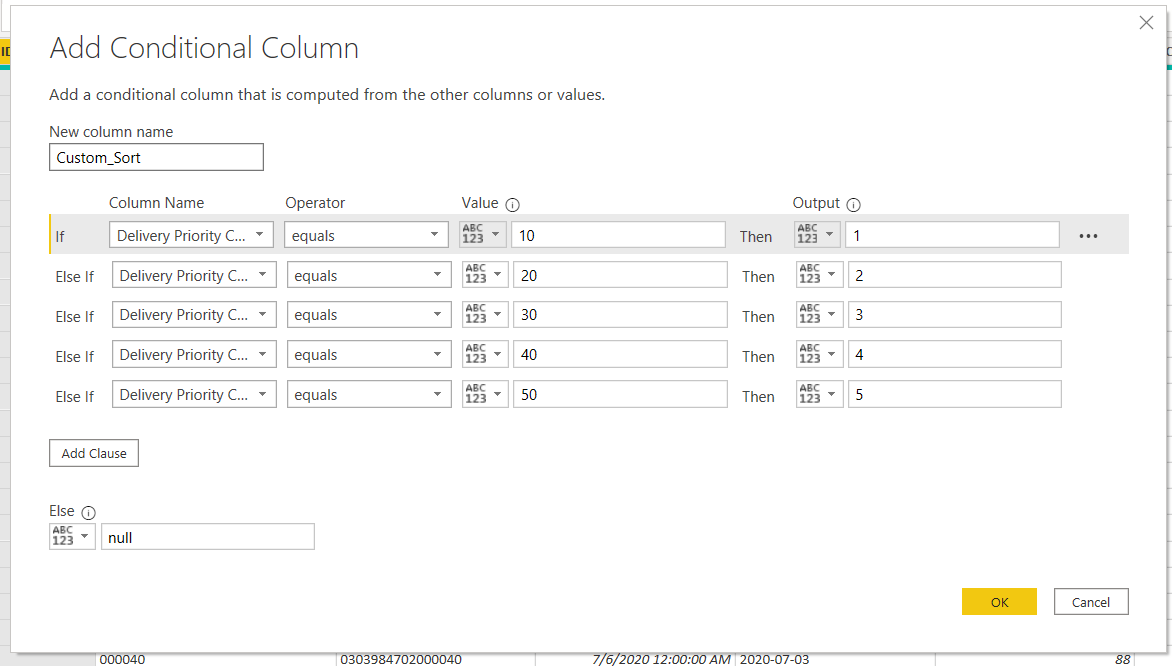Open the output type selector for output 5
This screenshot has height=666, width=1172.
pyautogui.click(x=820, y=394)
